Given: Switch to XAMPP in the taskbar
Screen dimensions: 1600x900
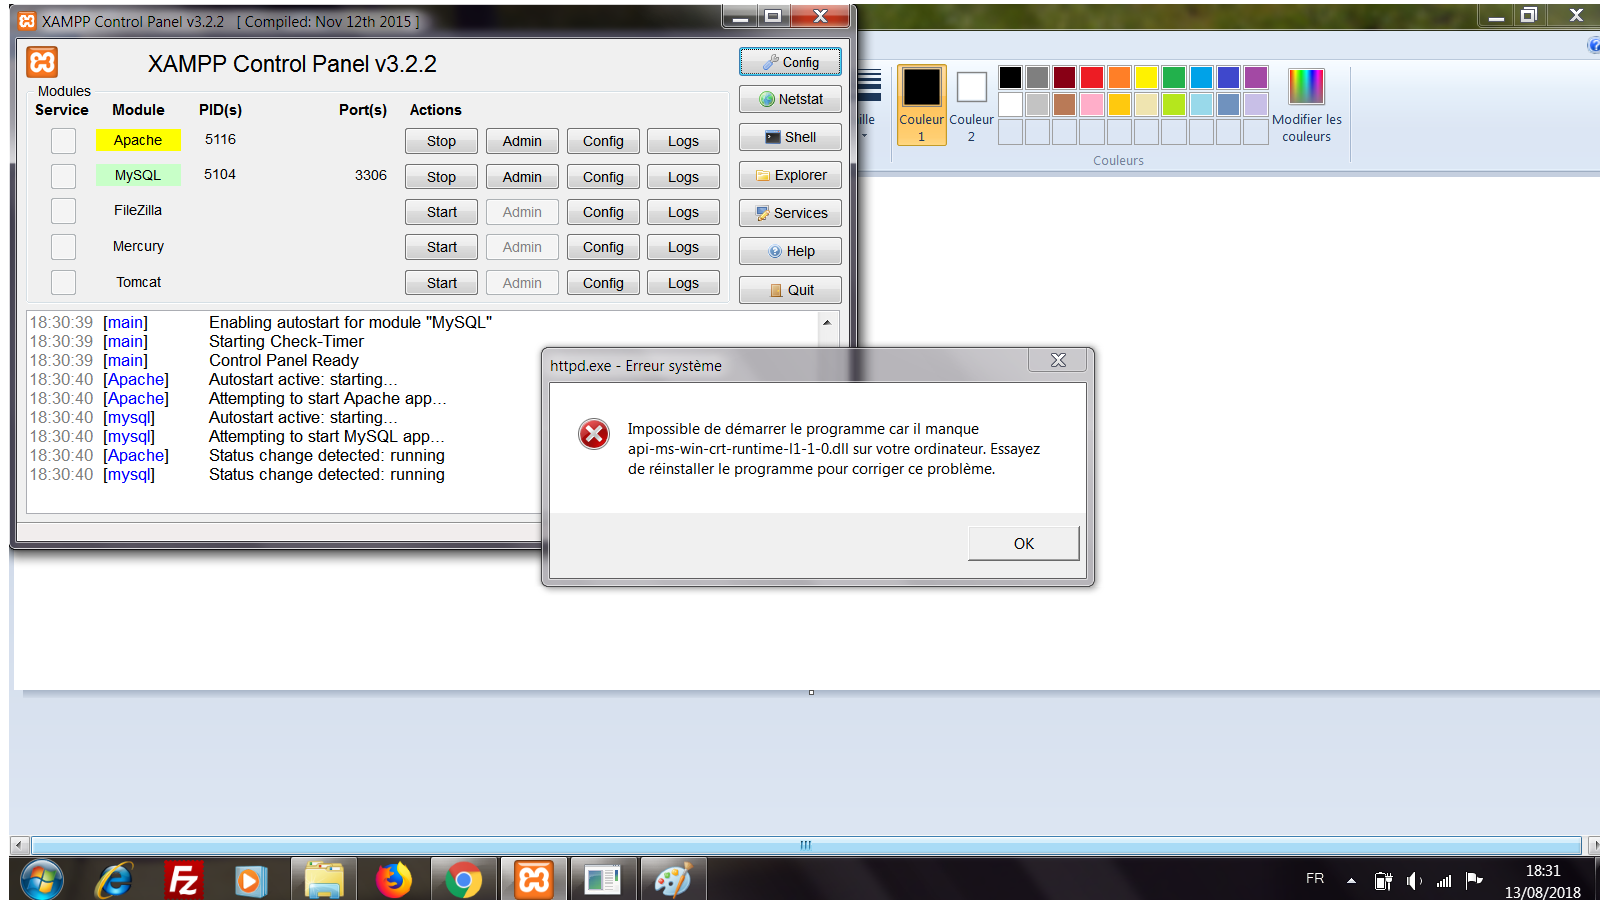Looking at the screenshot, I should (x=533, y=880).
